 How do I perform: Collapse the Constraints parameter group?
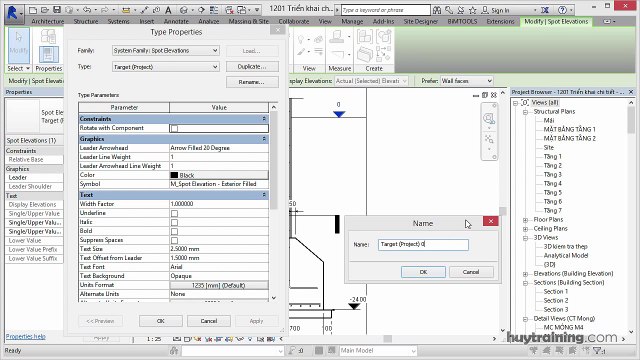(x=264, y=119)
